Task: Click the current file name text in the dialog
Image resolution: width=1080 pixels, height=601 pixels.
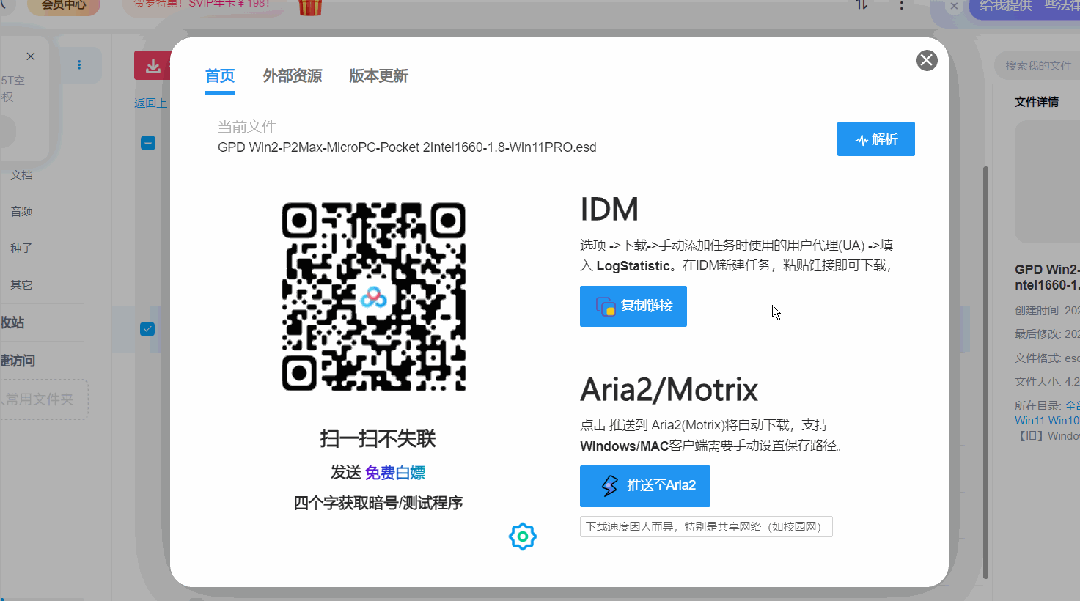Action: 407,147
